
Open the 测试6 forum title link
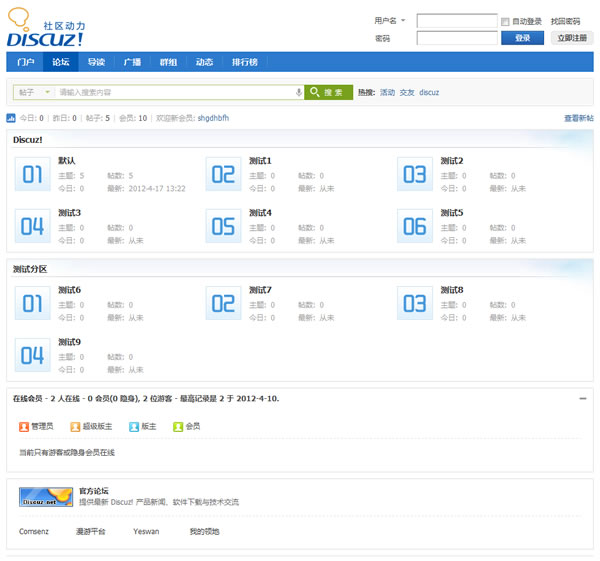pyautogui.click(x=69, y=290)
